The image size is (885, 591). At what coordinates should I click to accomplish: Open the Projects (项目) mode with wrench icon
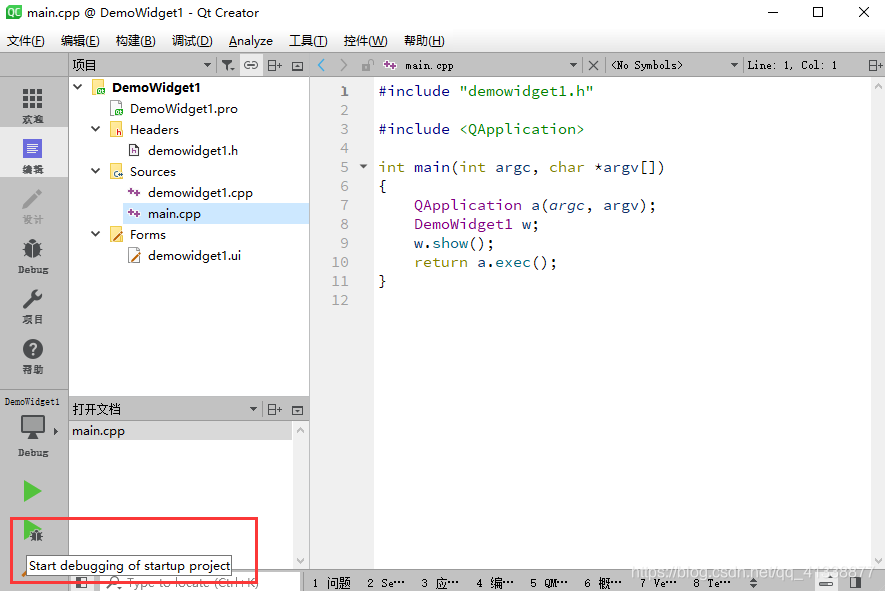pos(33,306)
